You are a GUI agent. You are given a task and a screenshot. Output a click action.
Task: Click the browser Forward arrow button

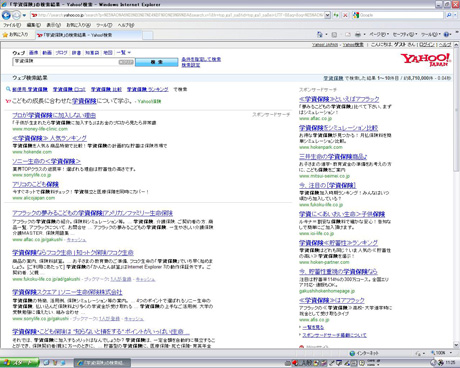[x=16, y=15]
